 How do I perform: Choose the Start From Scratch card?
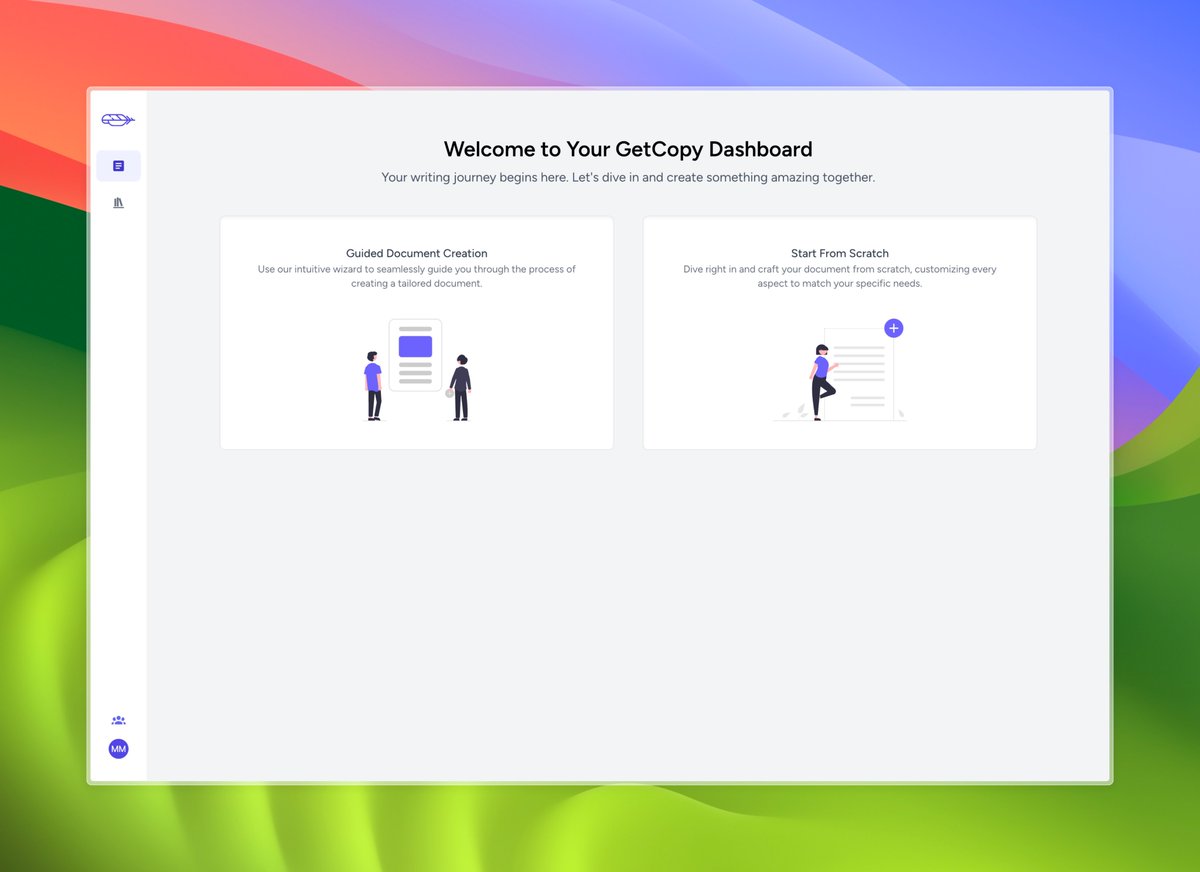840,333
